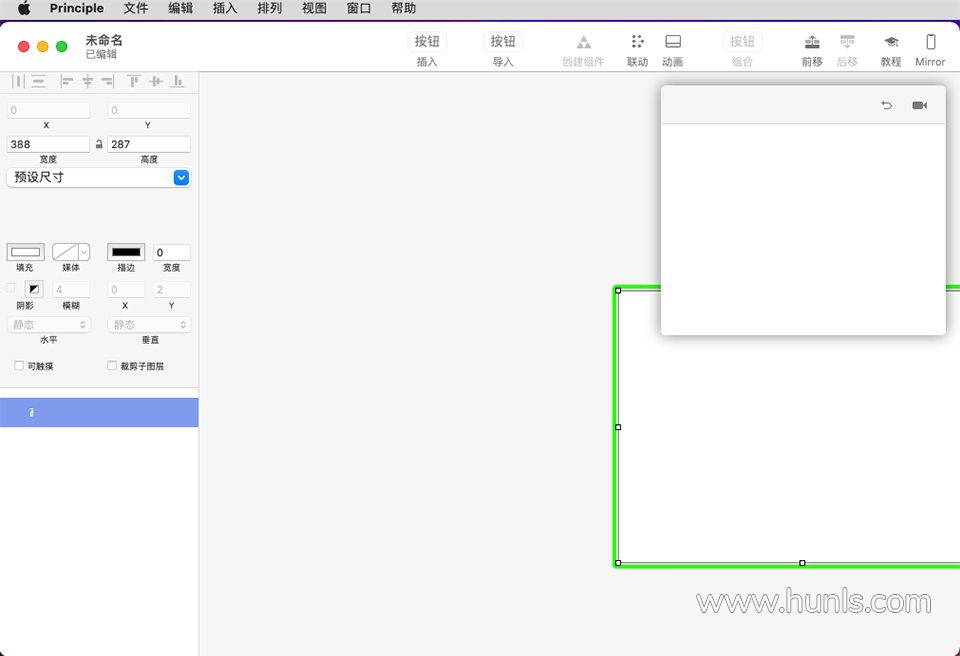Distribute layers vertically icon

(39, 81)
